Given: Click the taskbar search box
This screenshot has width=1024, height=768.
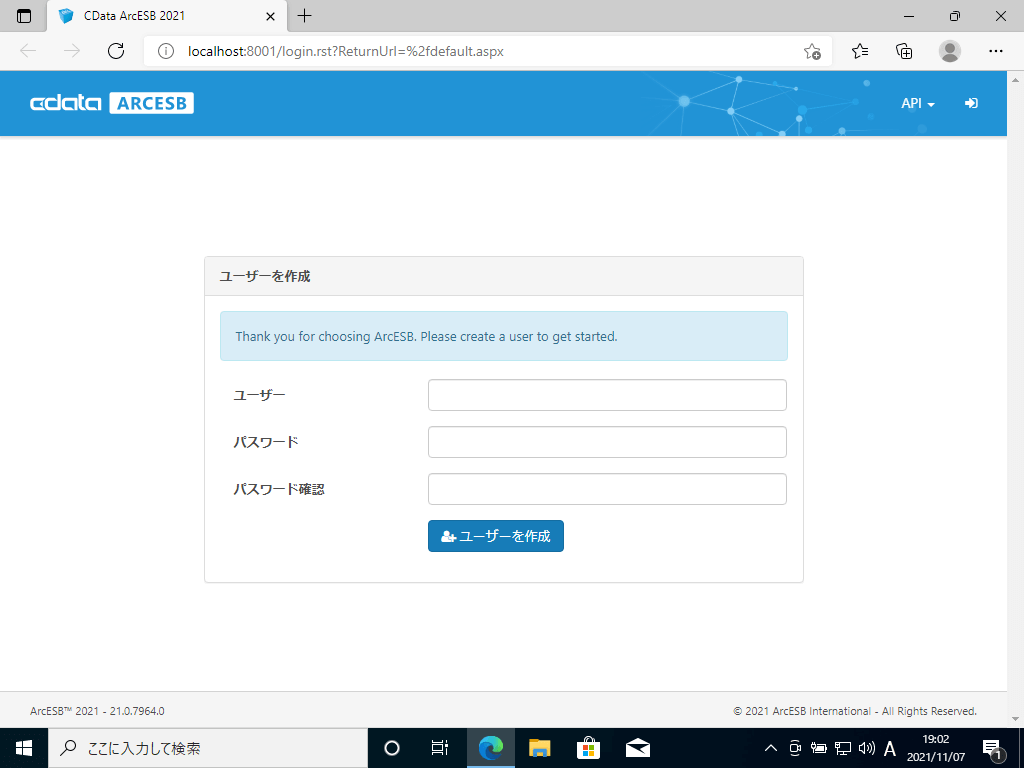Looking at the screenshot, I should coord(208,748).
